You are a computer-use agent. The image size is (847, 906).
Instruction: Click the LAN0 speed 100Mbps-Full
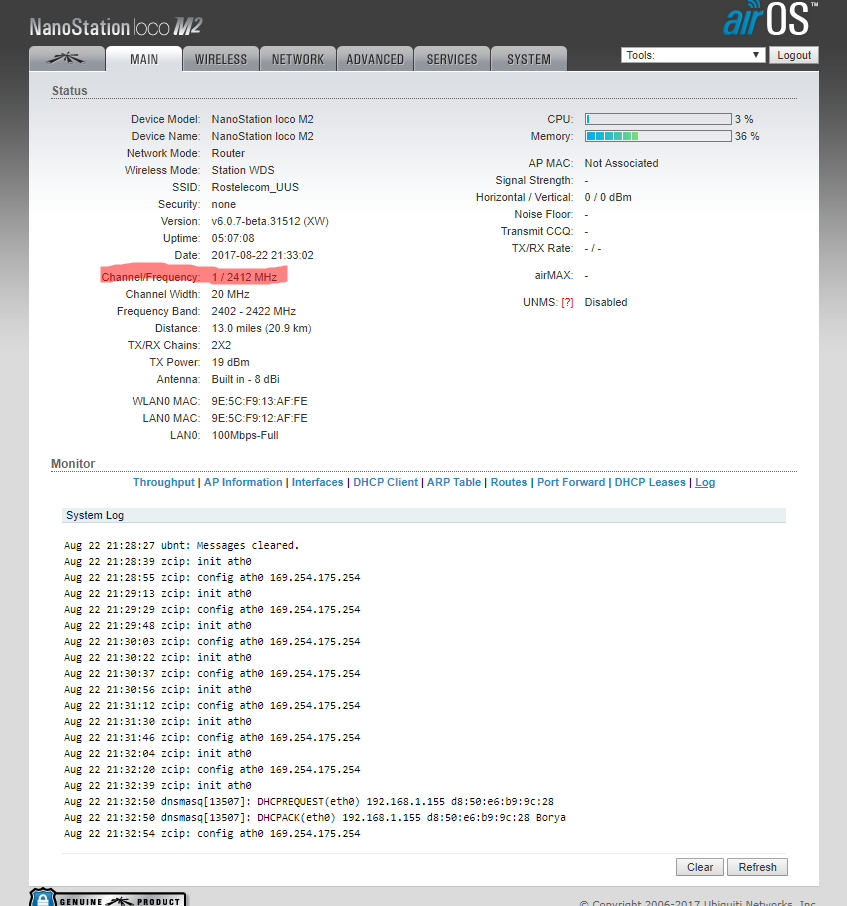point(245,435)
